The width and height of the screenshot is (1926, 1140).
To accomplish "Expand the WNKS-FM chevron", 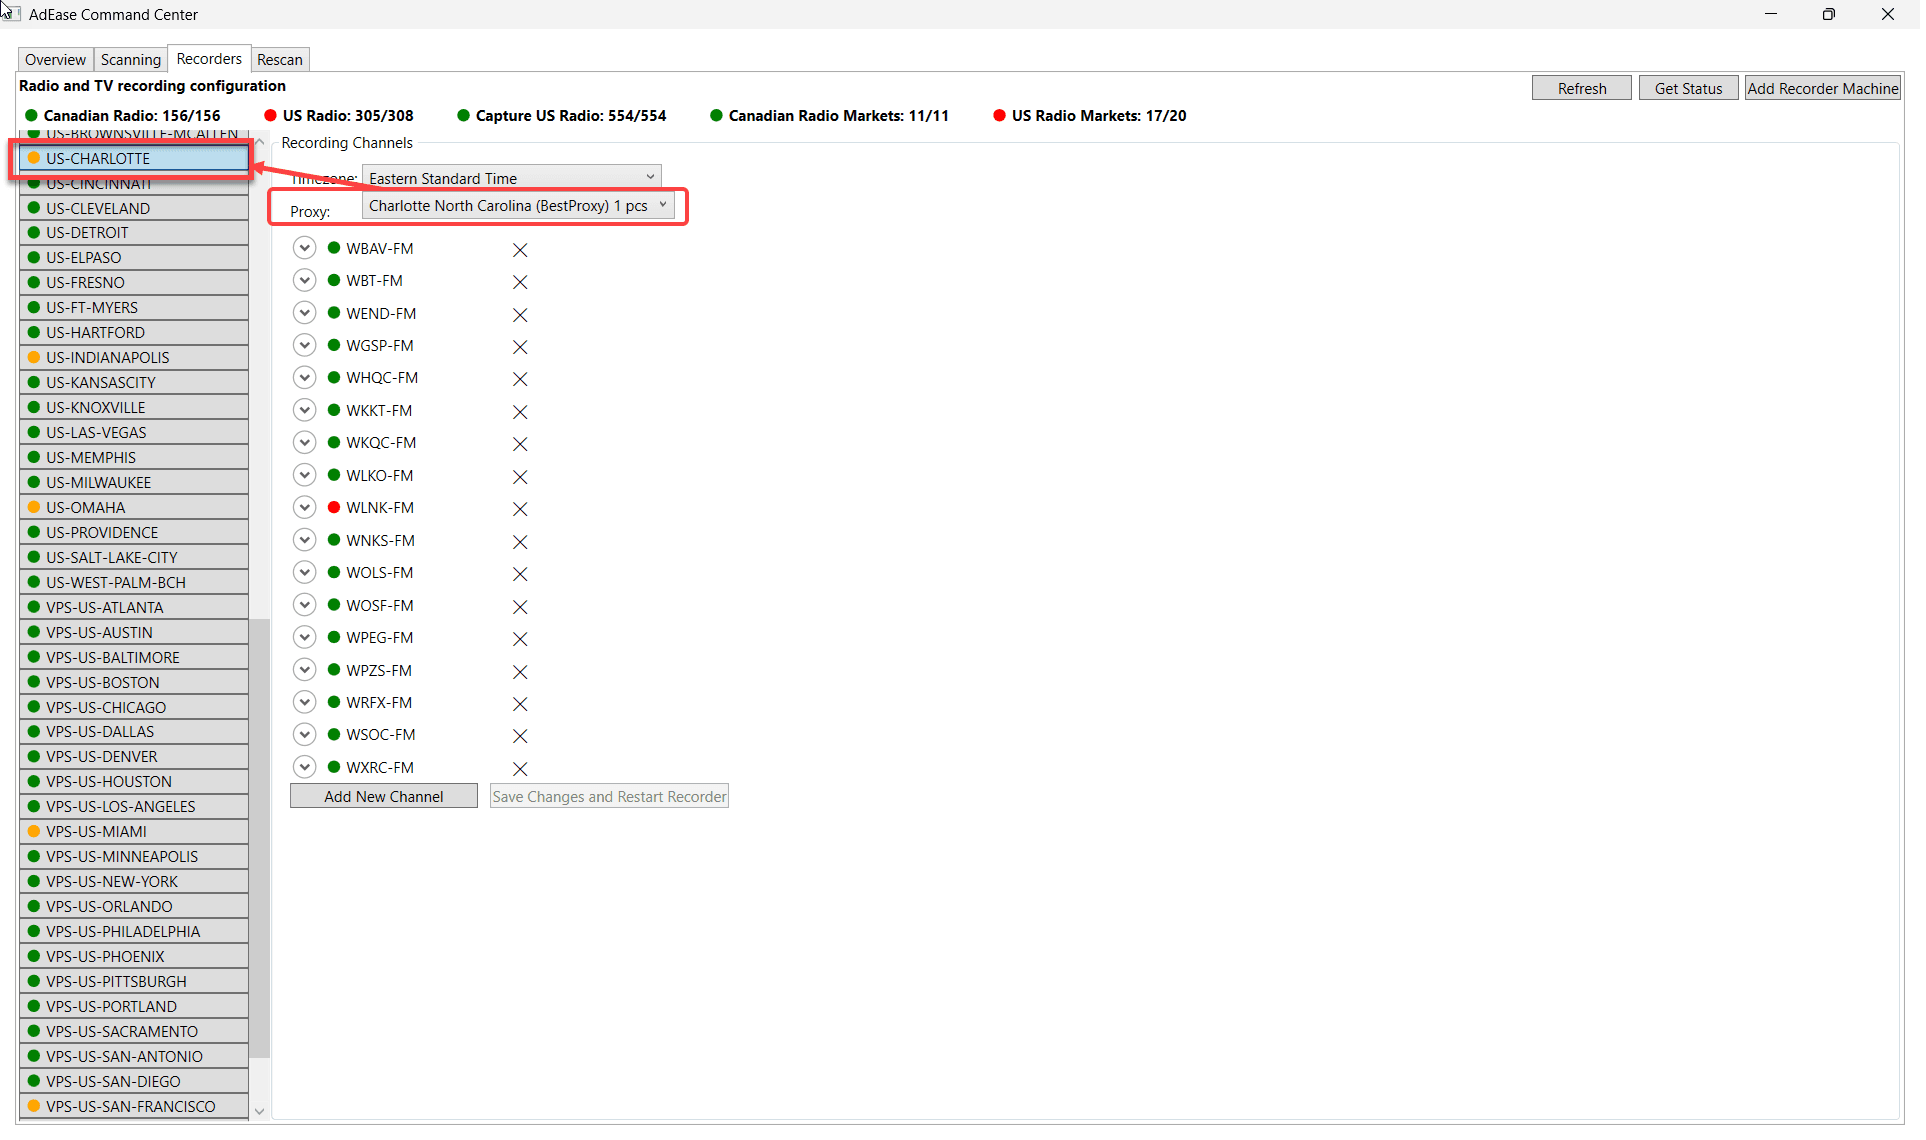I will (x=305, y=540).
